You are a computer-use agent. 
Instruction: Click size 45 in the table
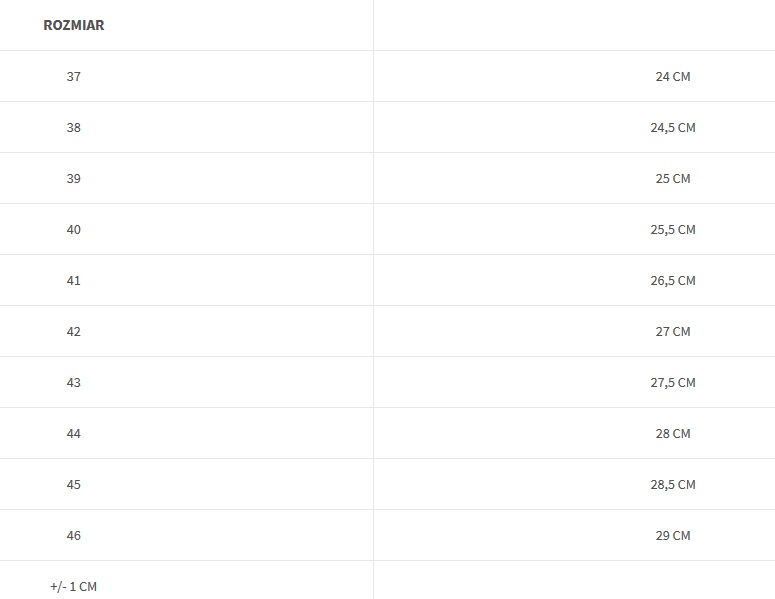pyautogui.click(x=73, y=484)
